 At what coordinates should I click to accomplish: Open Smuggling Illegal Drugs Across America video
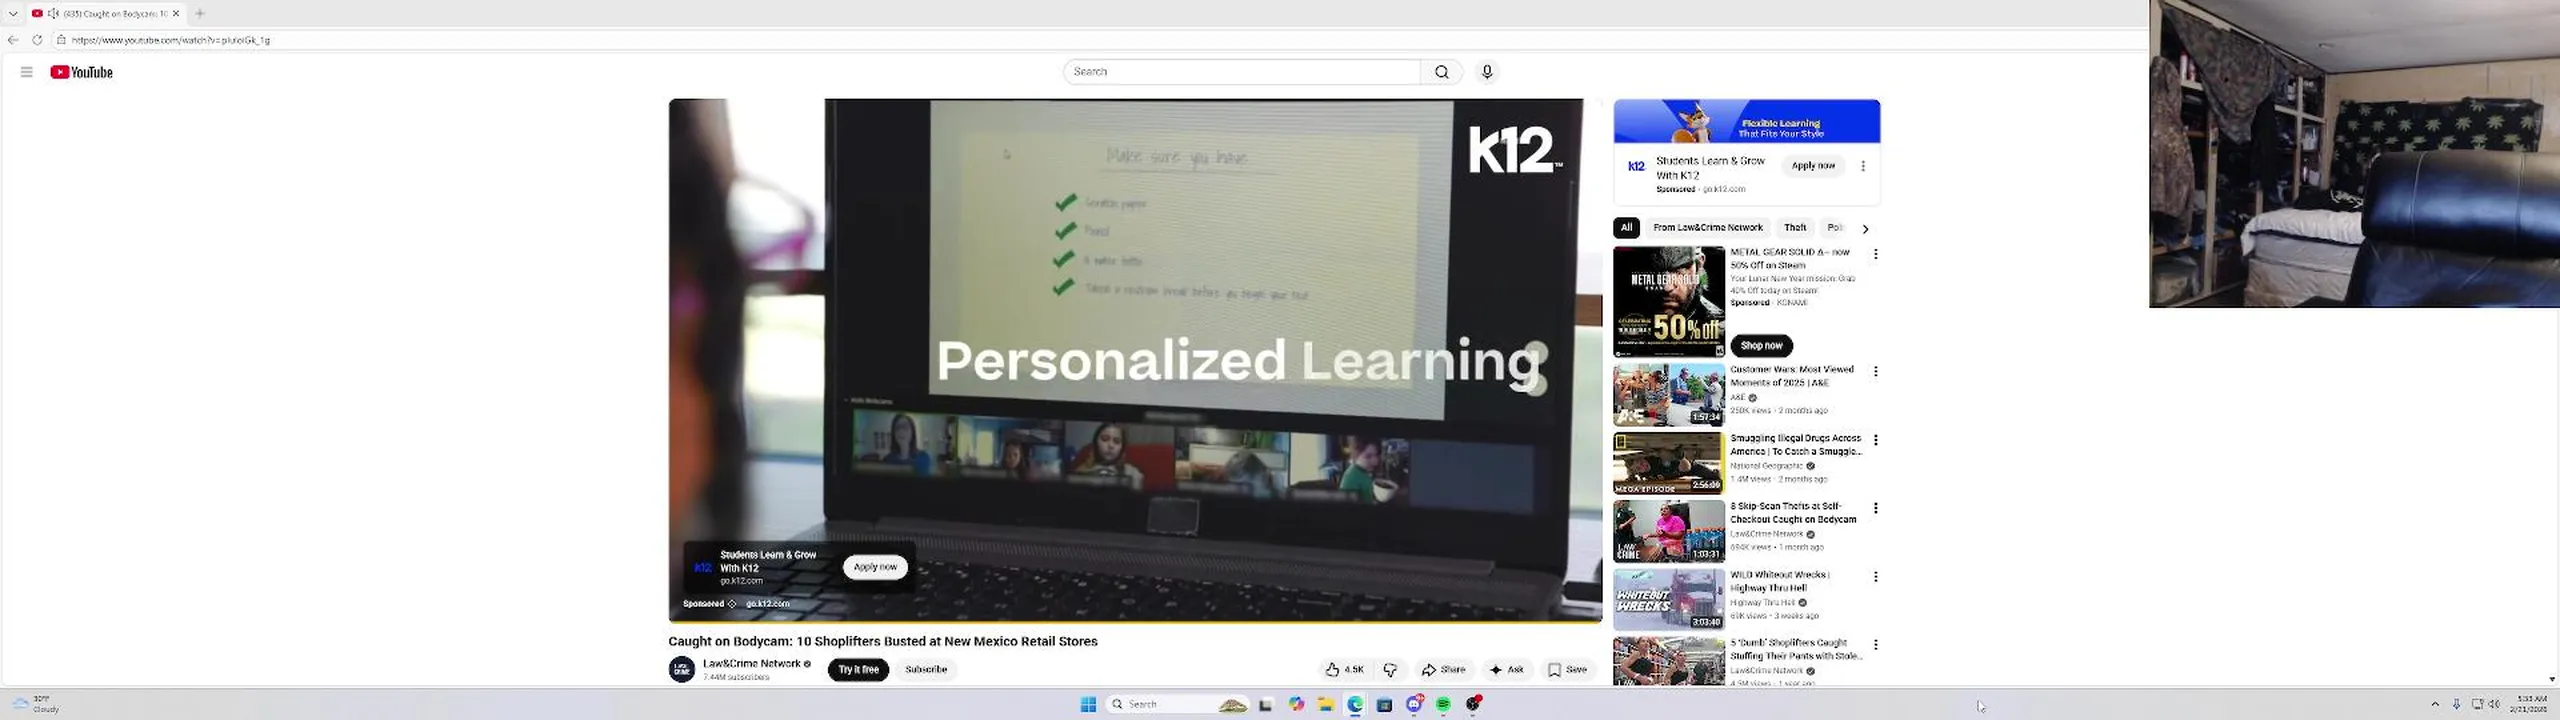pos(1669,463)
